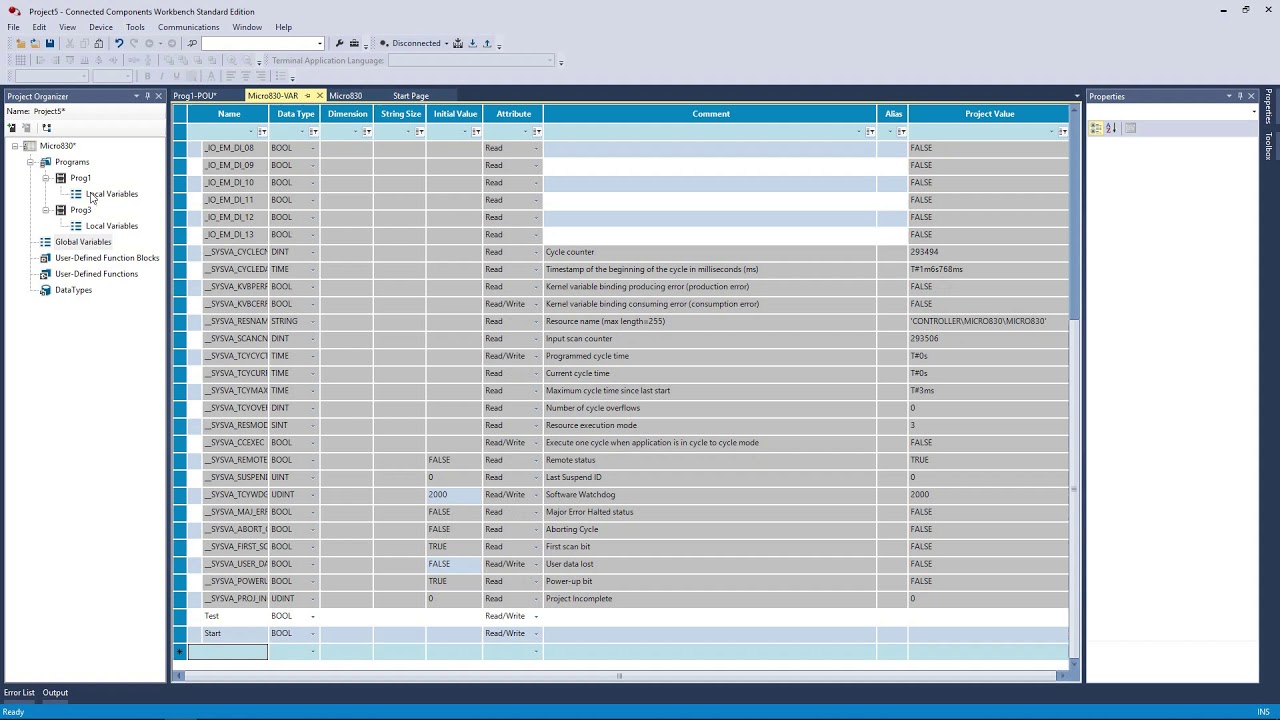The height and width of the screenshot is (720, 1280).
Task: Click the hierarchy view icon in Project Organizer
Action: pyautogui.click(x=46, y=128)
